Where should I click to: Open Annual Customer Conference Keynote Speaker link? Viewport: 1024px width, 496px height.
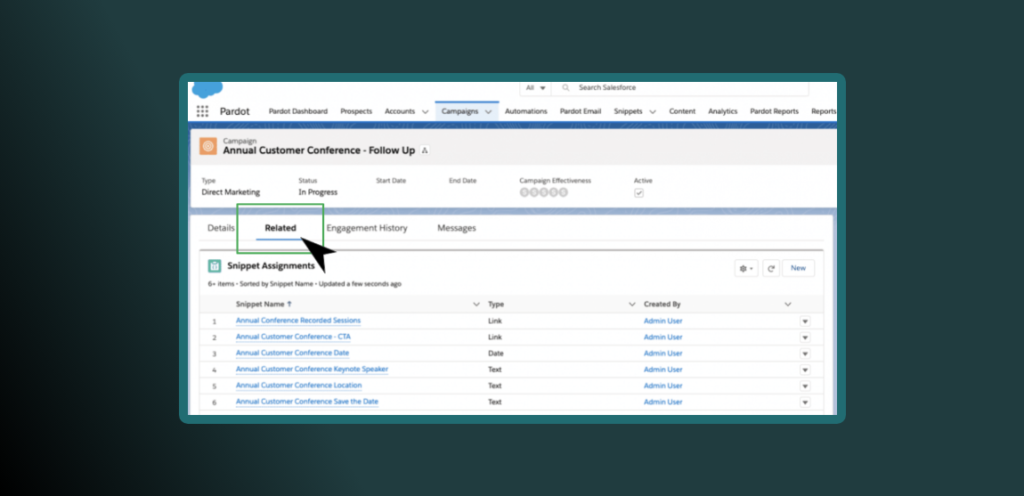tap(312, 369)
